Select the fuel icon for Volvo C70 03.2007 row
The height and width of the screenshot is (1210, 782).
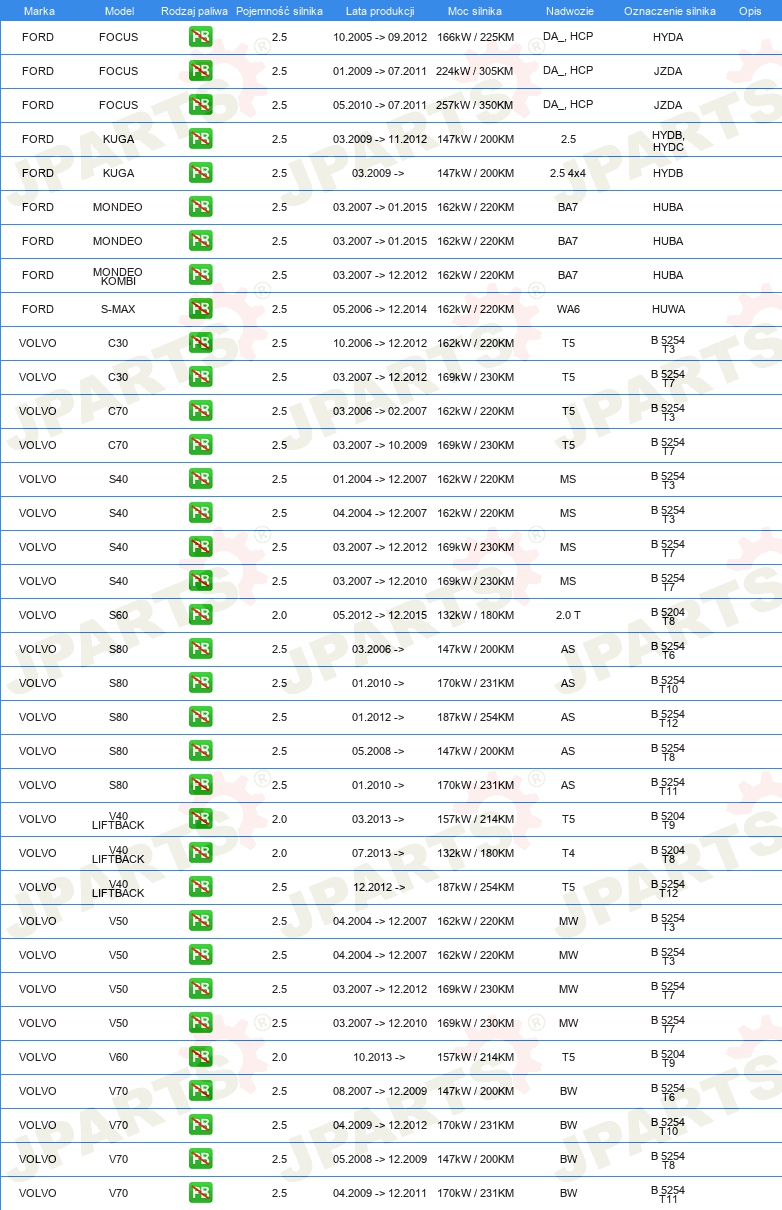click(201, 445)
